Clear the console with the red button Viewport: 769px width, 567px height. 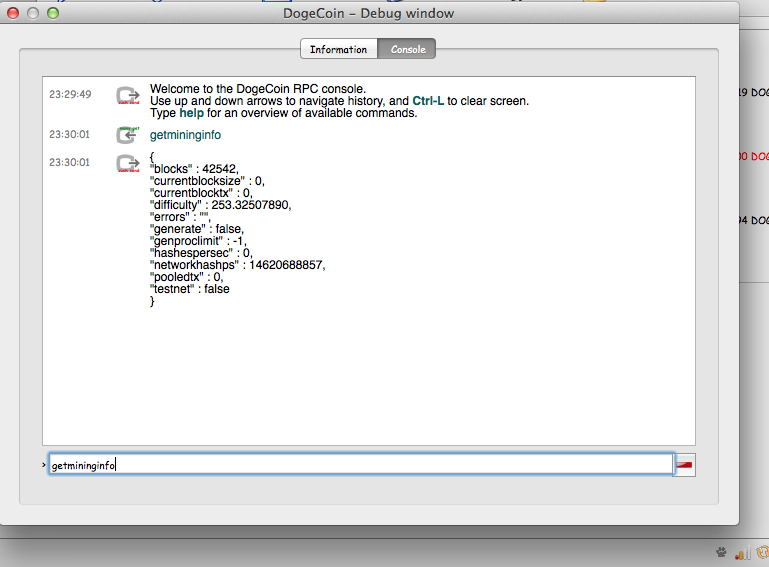pyautogui.click(x=685, y=464)
